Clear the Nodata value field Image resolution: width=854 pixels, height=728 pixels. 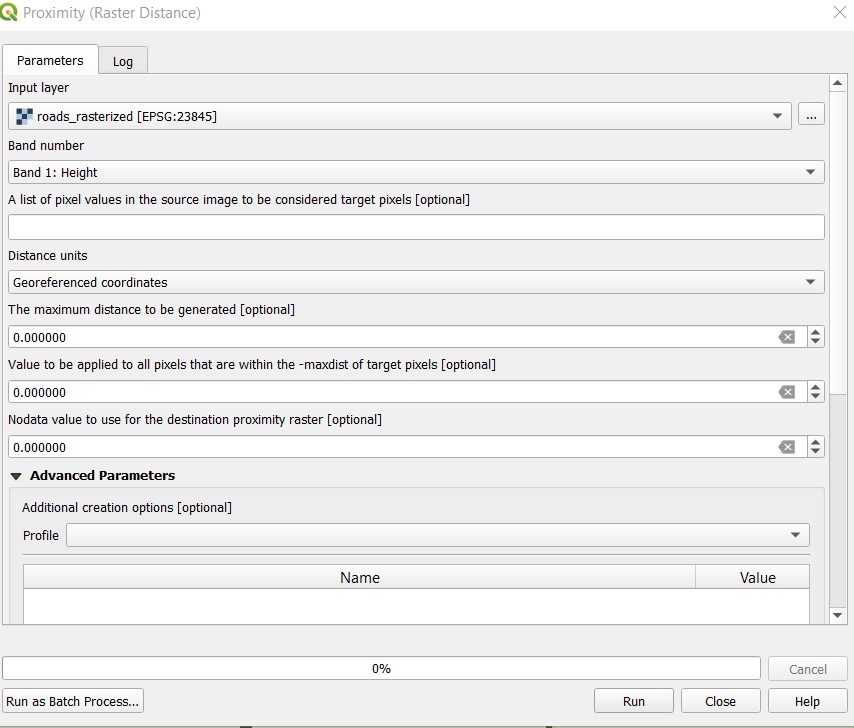(787, 447)
